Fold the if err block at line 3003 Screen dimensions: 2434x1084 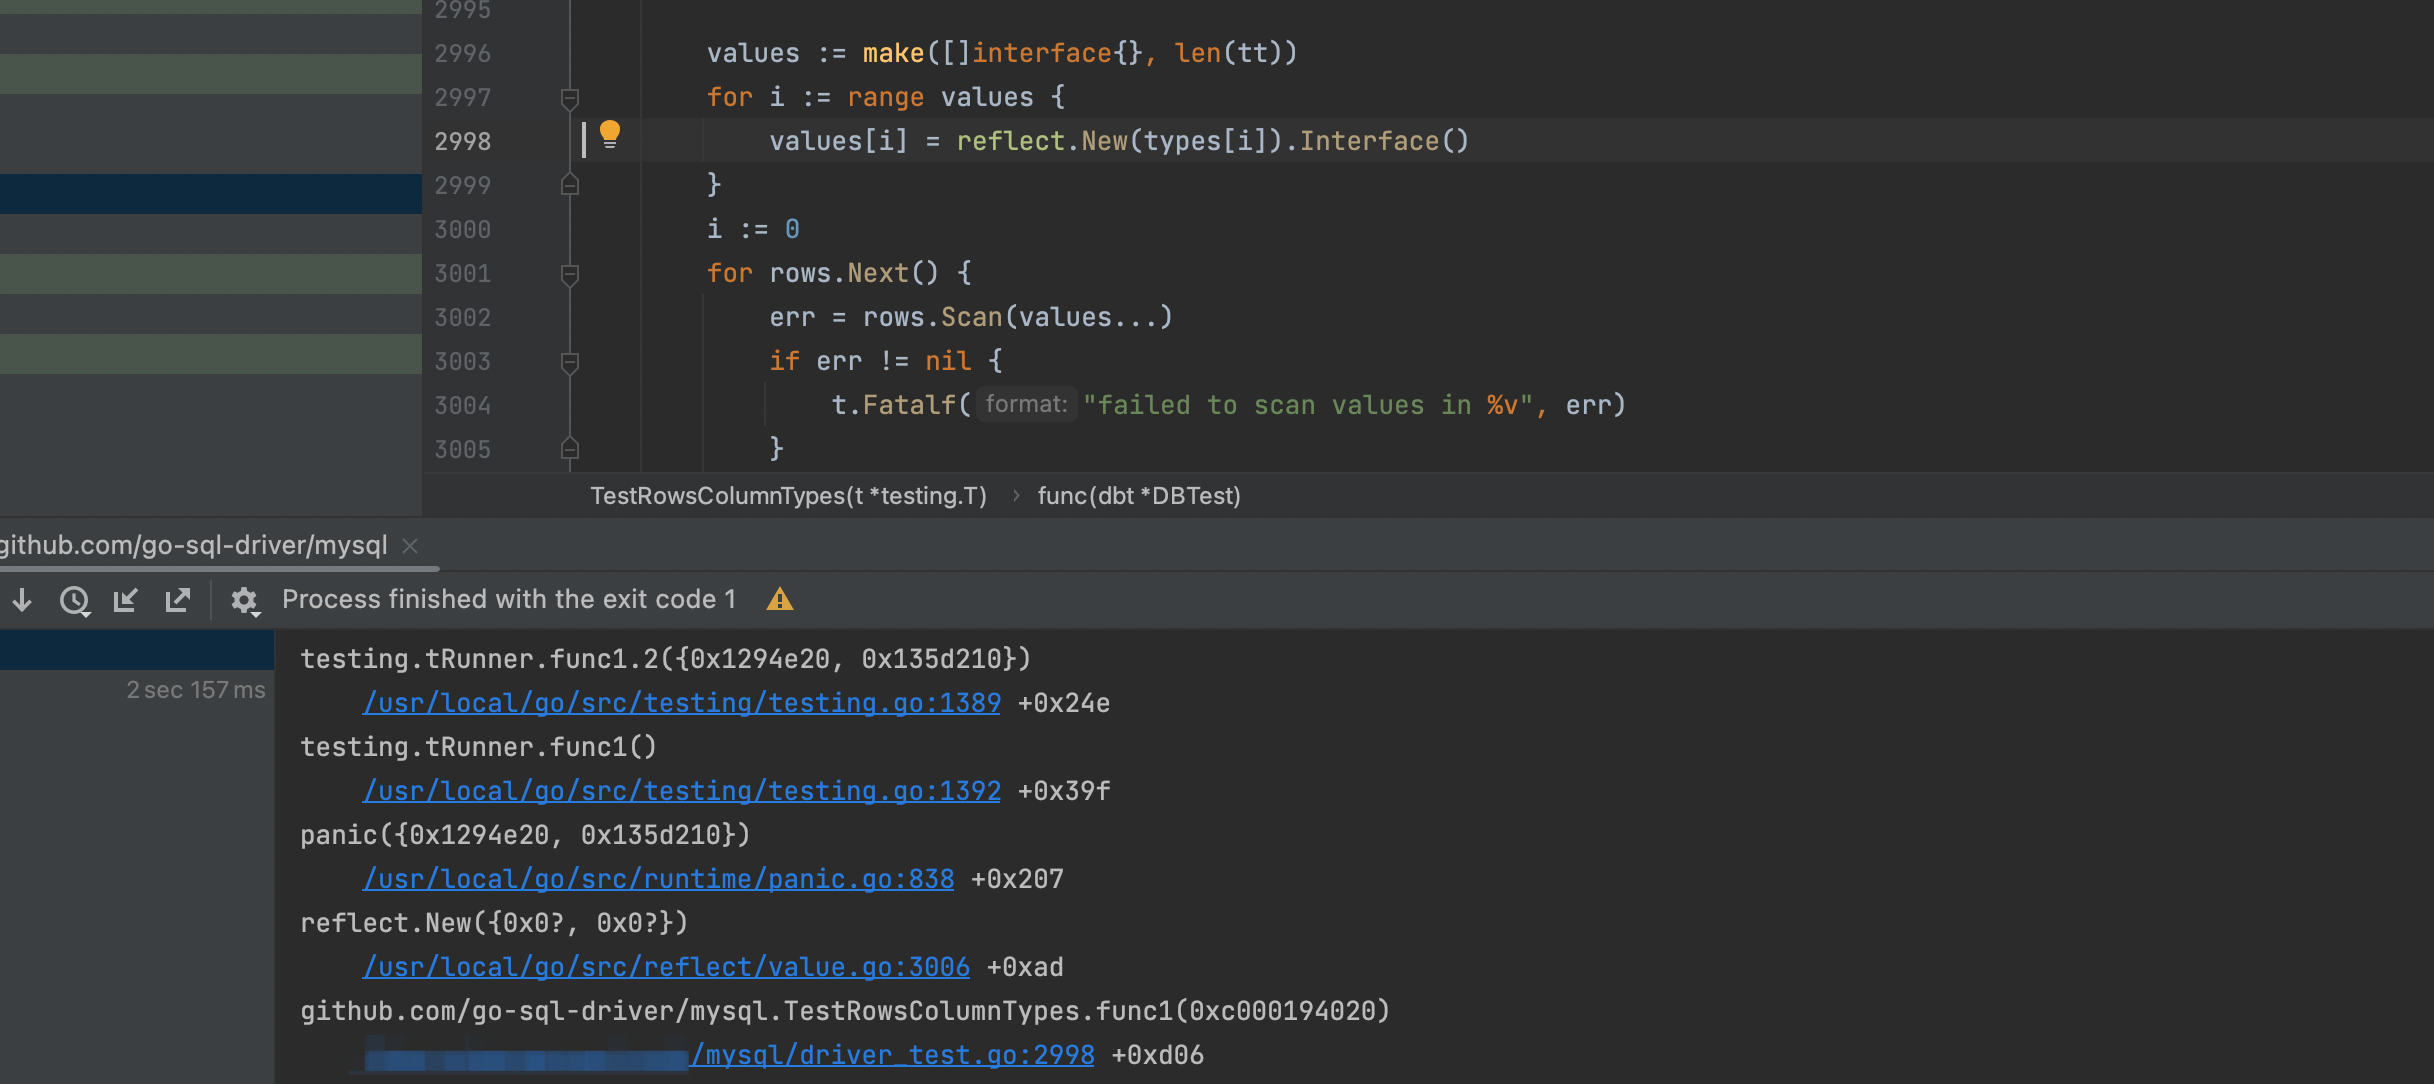pos(570,362)
